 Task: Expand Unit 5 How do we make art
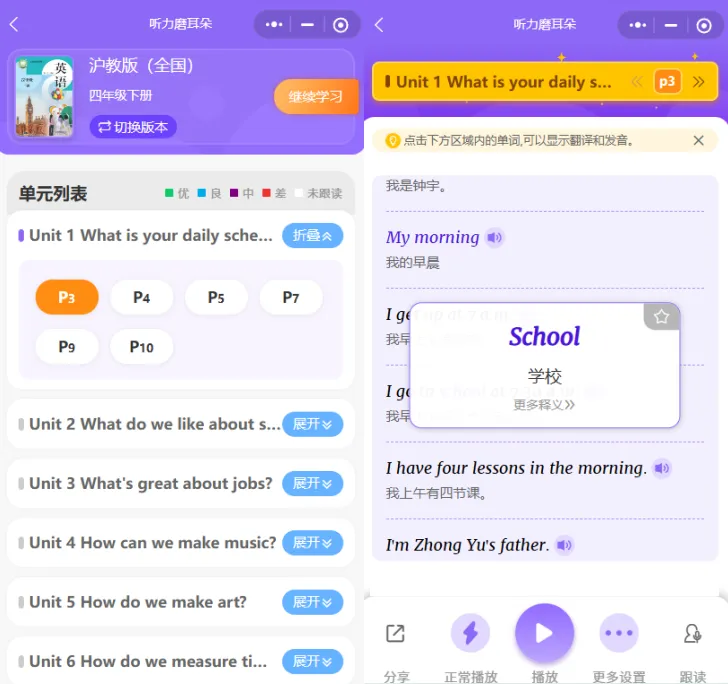[312, 602]
